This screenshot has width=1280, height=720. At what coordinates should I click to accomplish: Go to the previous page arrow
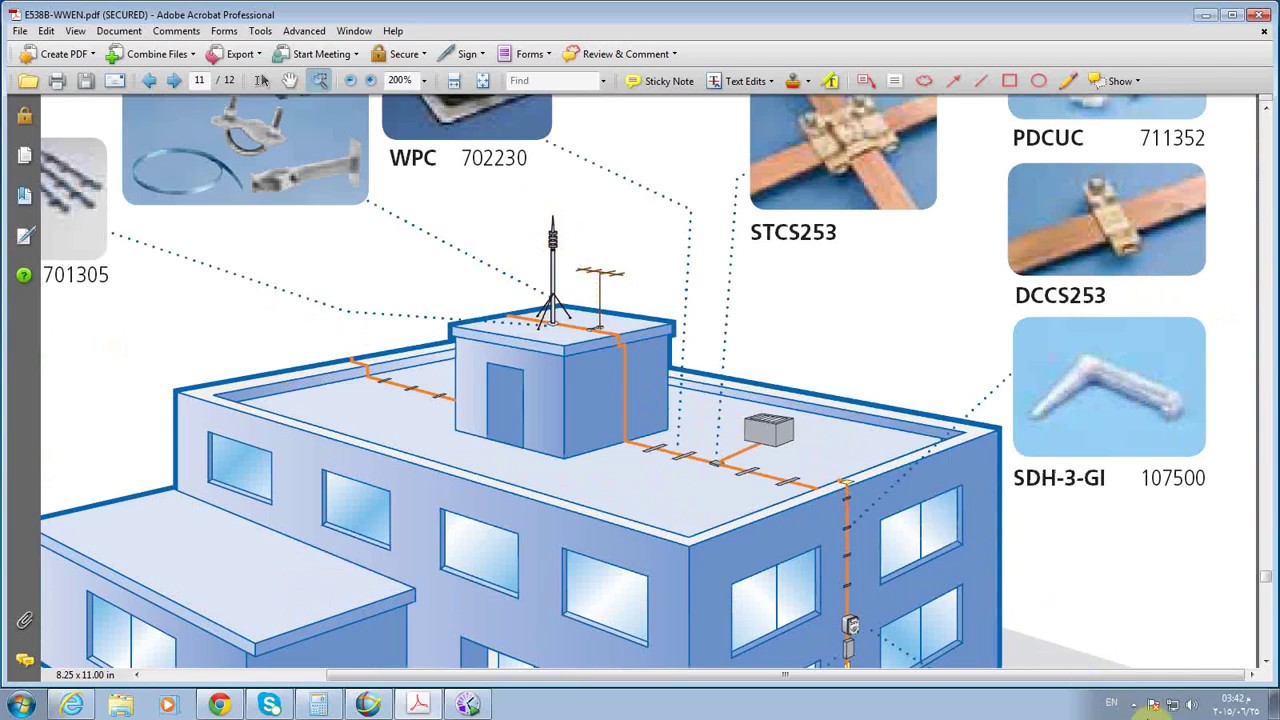tap(149, 81)
